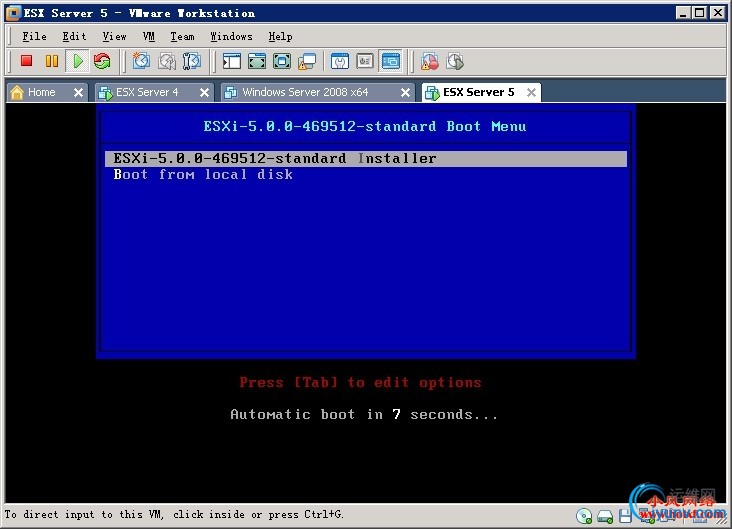
Task: Select the ESX Server 5 tab
Action: coord(479,92)
